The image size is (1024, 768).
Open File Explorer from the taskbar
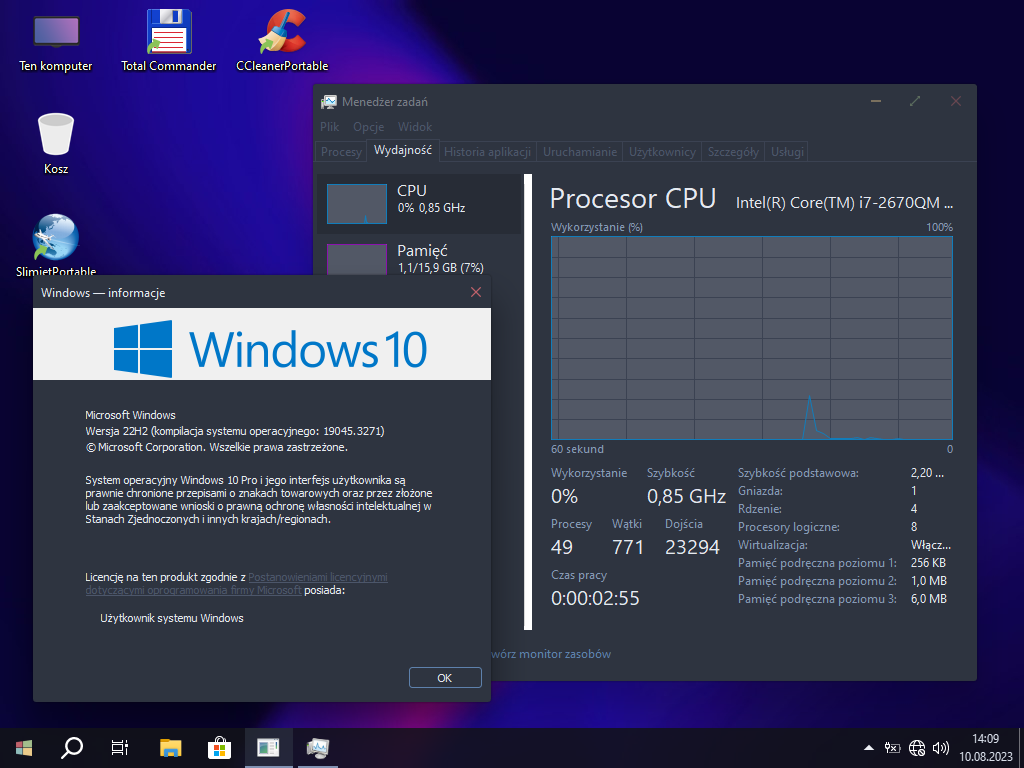(171, 747)
